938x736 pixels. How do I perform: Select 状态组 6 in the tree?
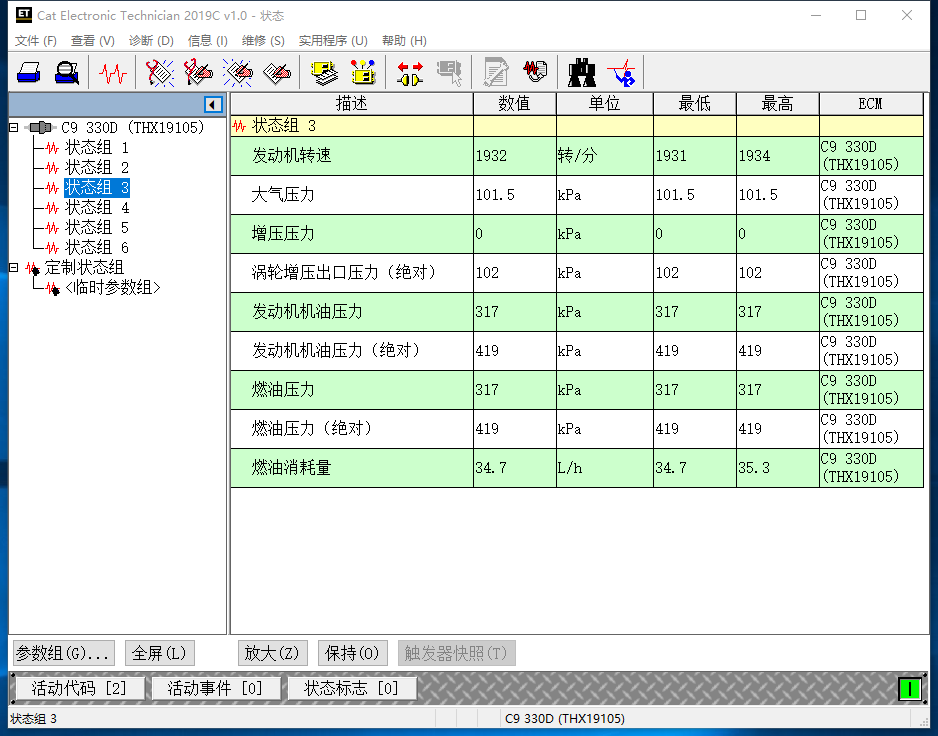tap(97, 248)
